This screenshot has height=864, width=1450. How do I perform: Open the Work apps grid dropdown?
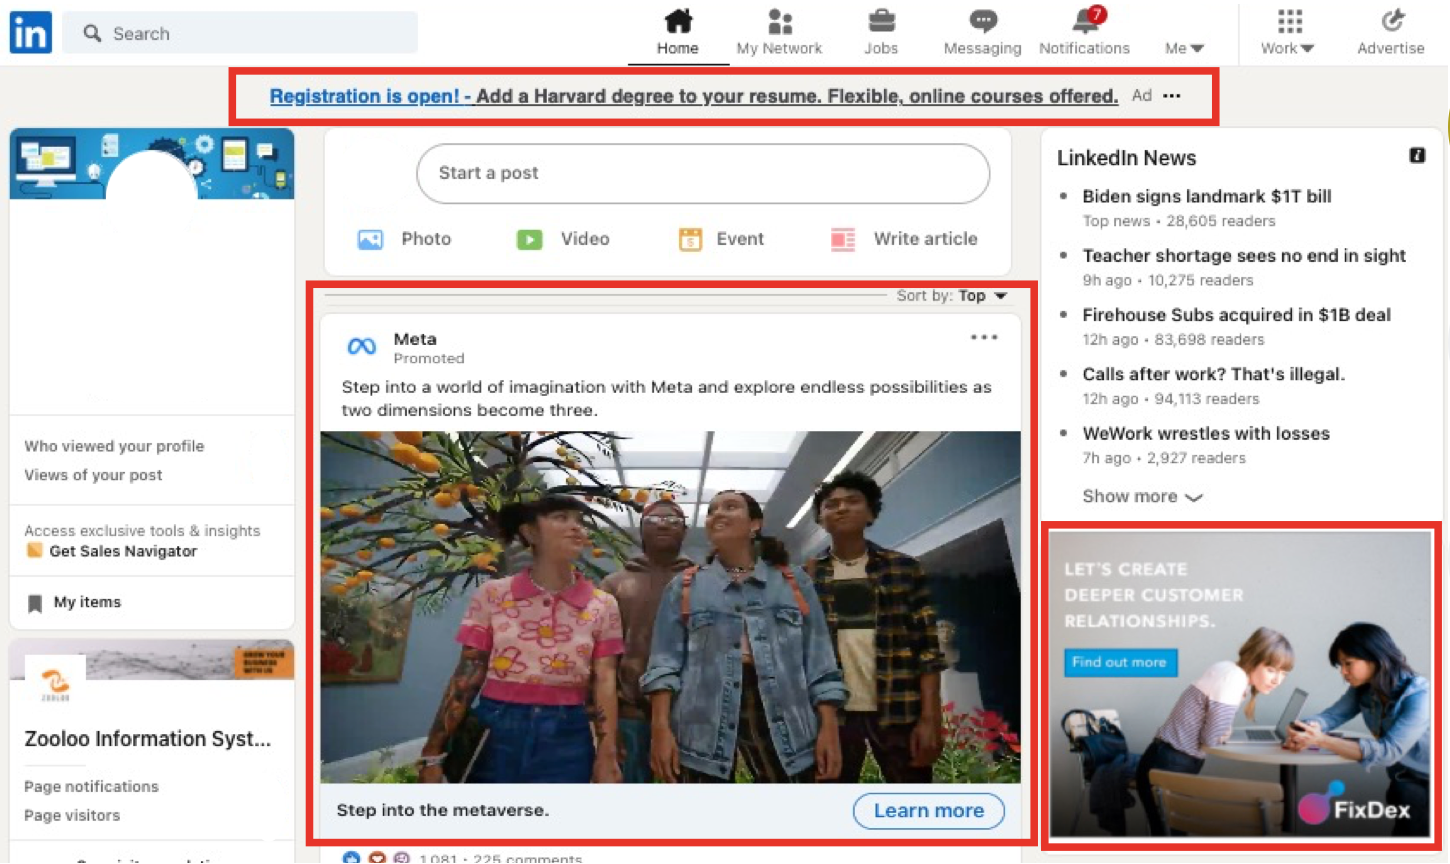click(x=1288, y=32)
